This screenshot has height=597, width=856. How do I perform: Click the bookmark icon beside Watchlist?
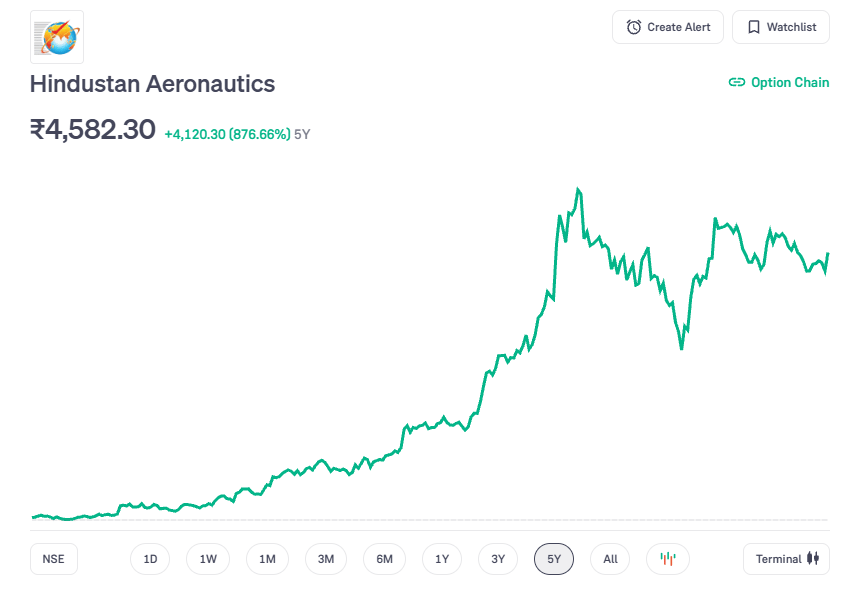[754, 27]
